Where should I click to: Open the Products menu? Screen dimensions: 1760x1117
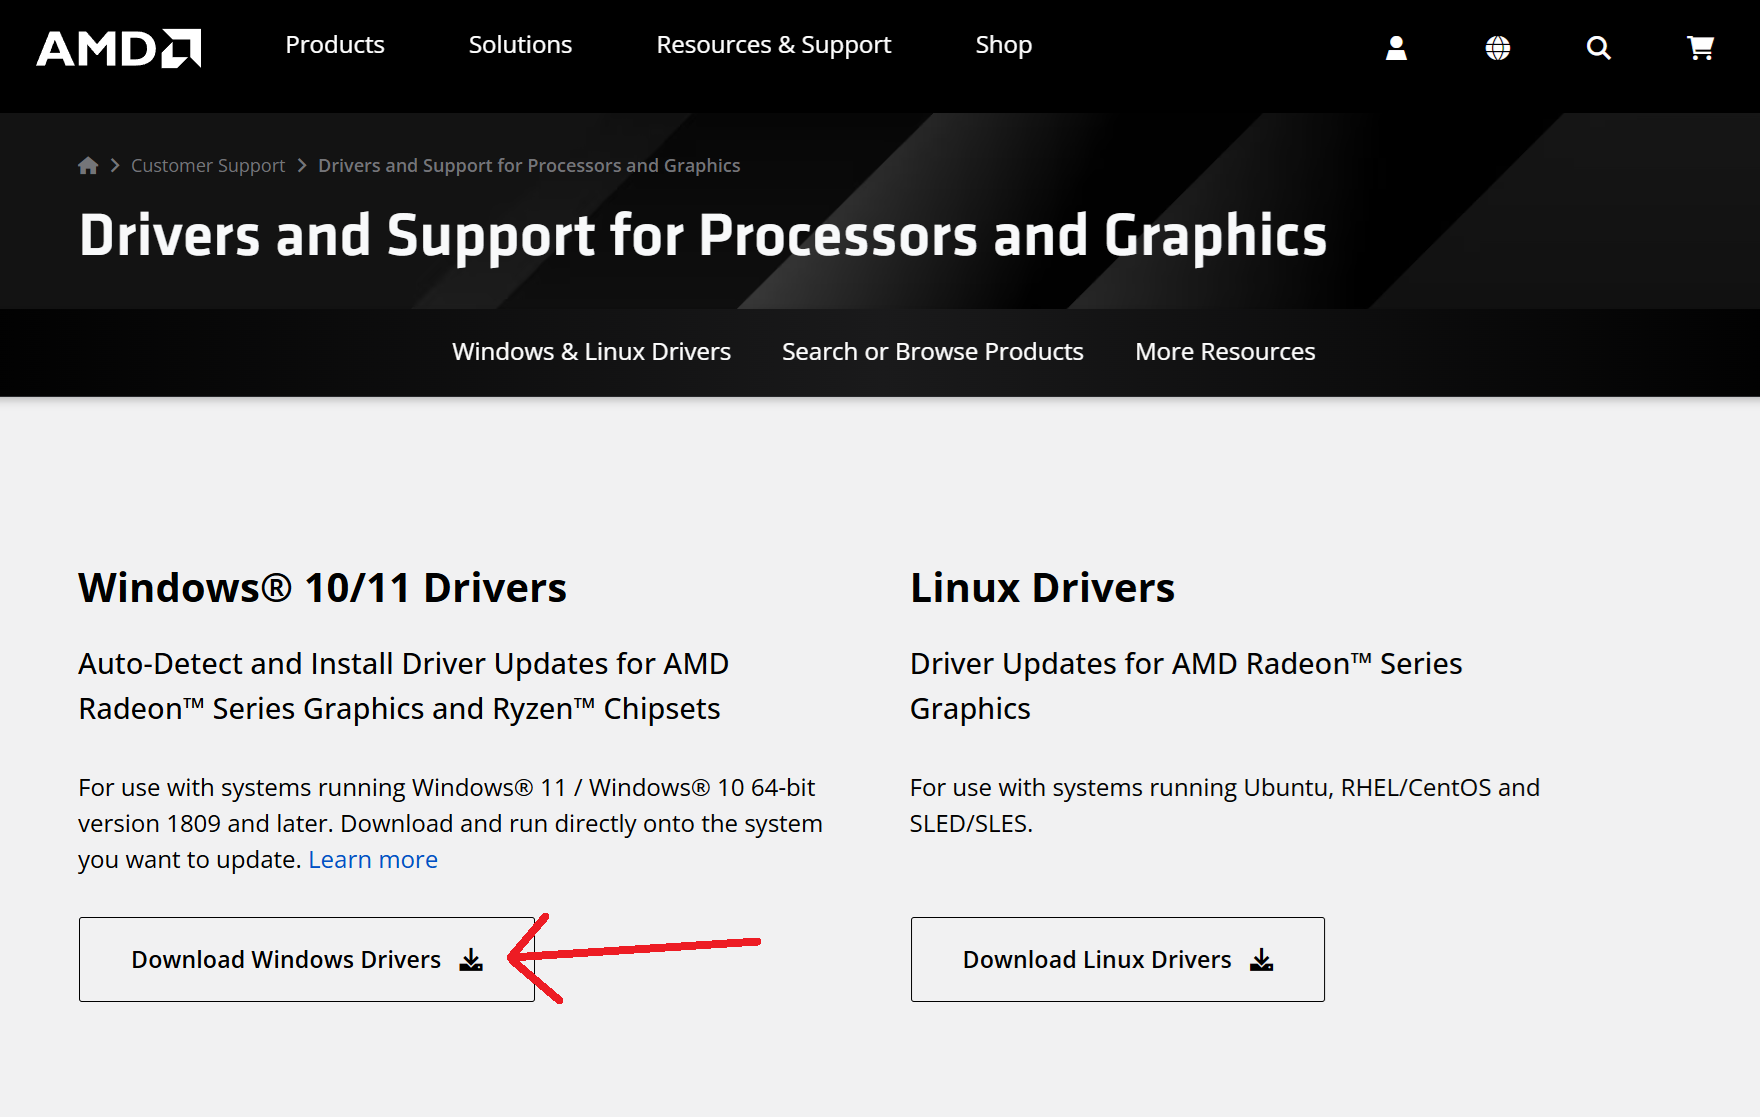[335, 45]
